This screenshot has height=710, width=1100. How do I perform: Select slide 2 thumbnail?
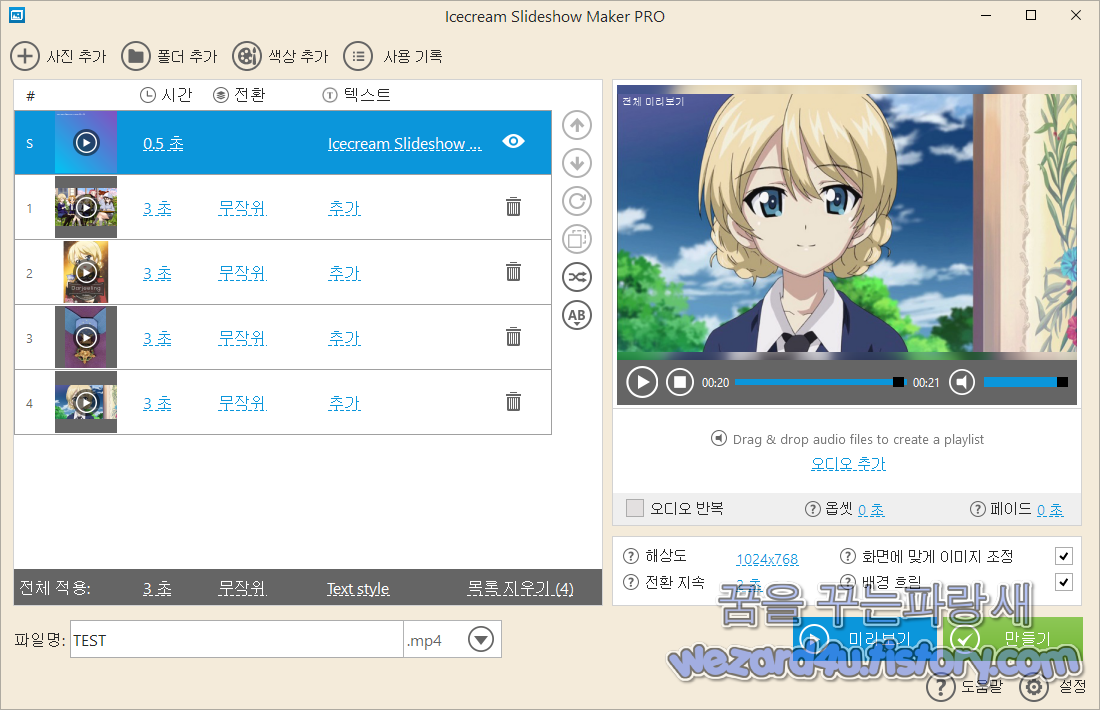tap(86, 272)
